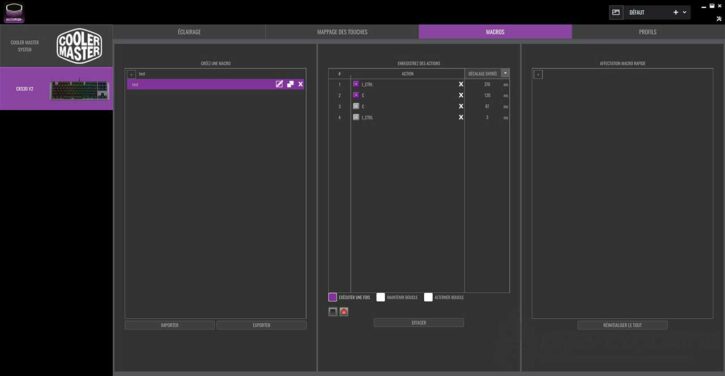Add a new profile with plus icon
This screenshot has width=725, height=376.
(676, 12)
